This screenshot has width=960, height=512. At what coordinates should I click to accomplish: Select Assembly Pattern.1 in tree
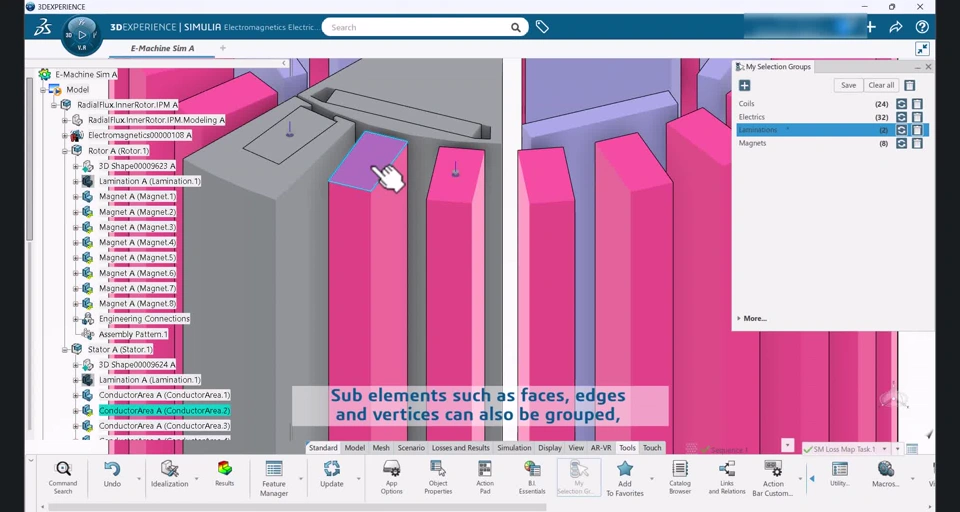point(133,334)
